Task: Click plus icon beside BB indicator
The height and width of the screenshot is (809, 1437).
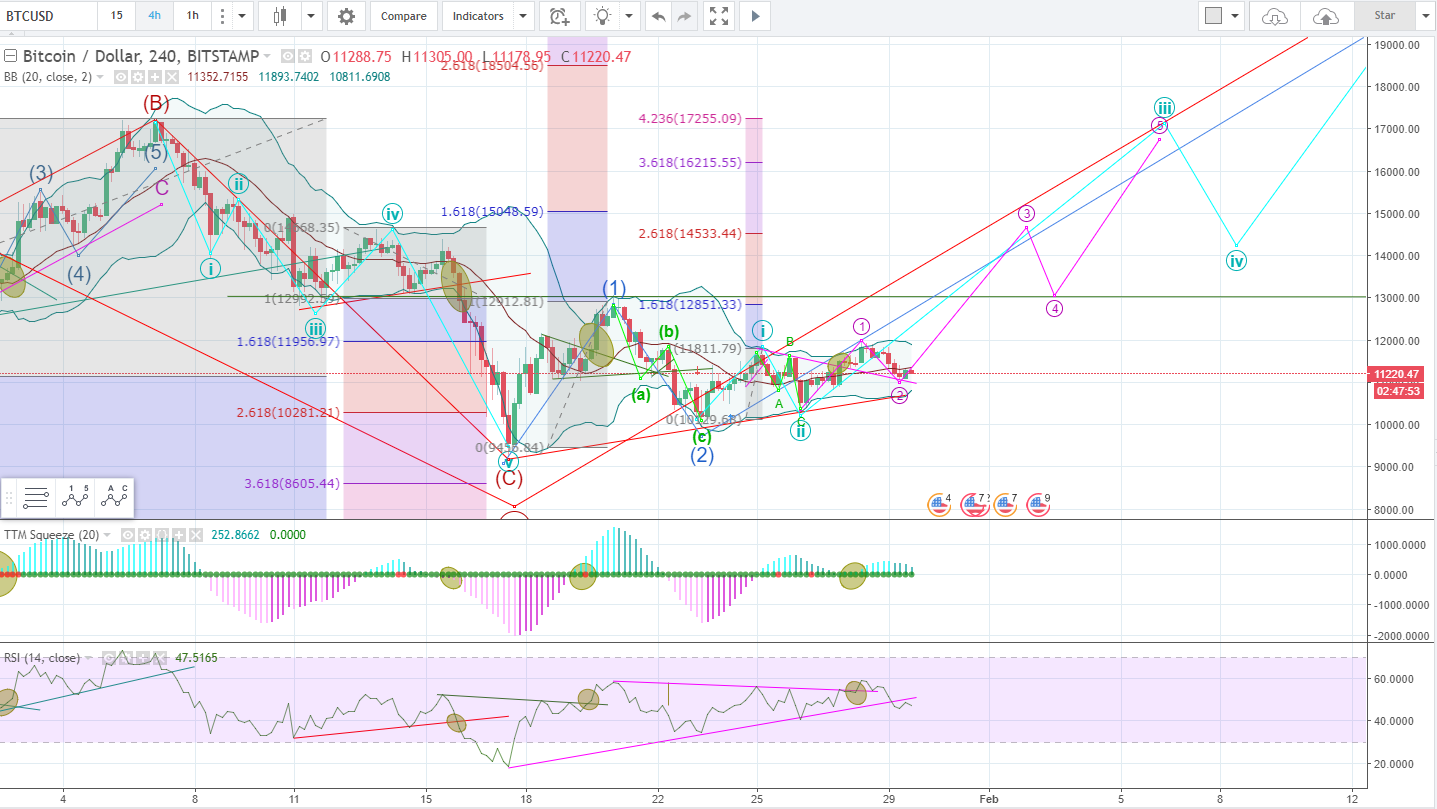Action: tap(154, 77)
